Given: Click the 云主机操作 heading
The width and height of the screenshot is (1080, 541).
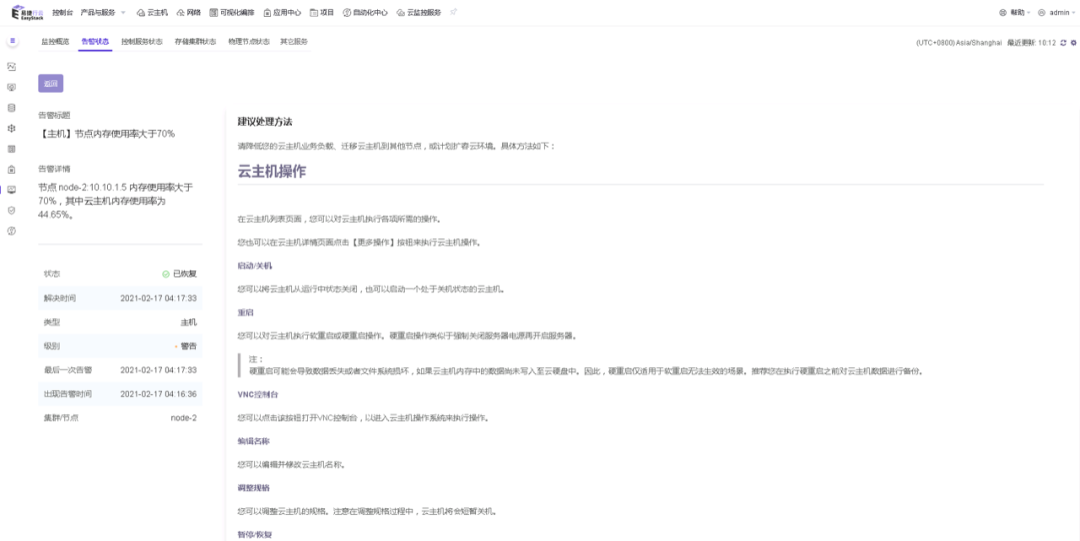Looking at the screenshot, I should coord(271,172).
